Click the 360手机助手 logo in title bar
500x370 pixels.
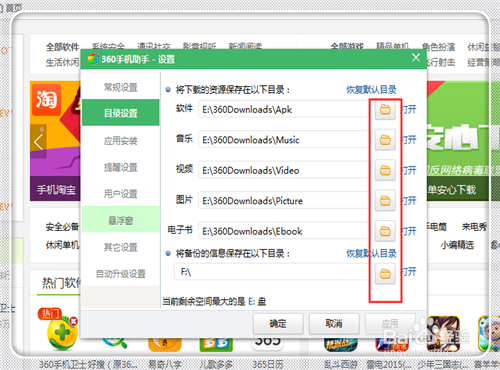tap(92, 59)
